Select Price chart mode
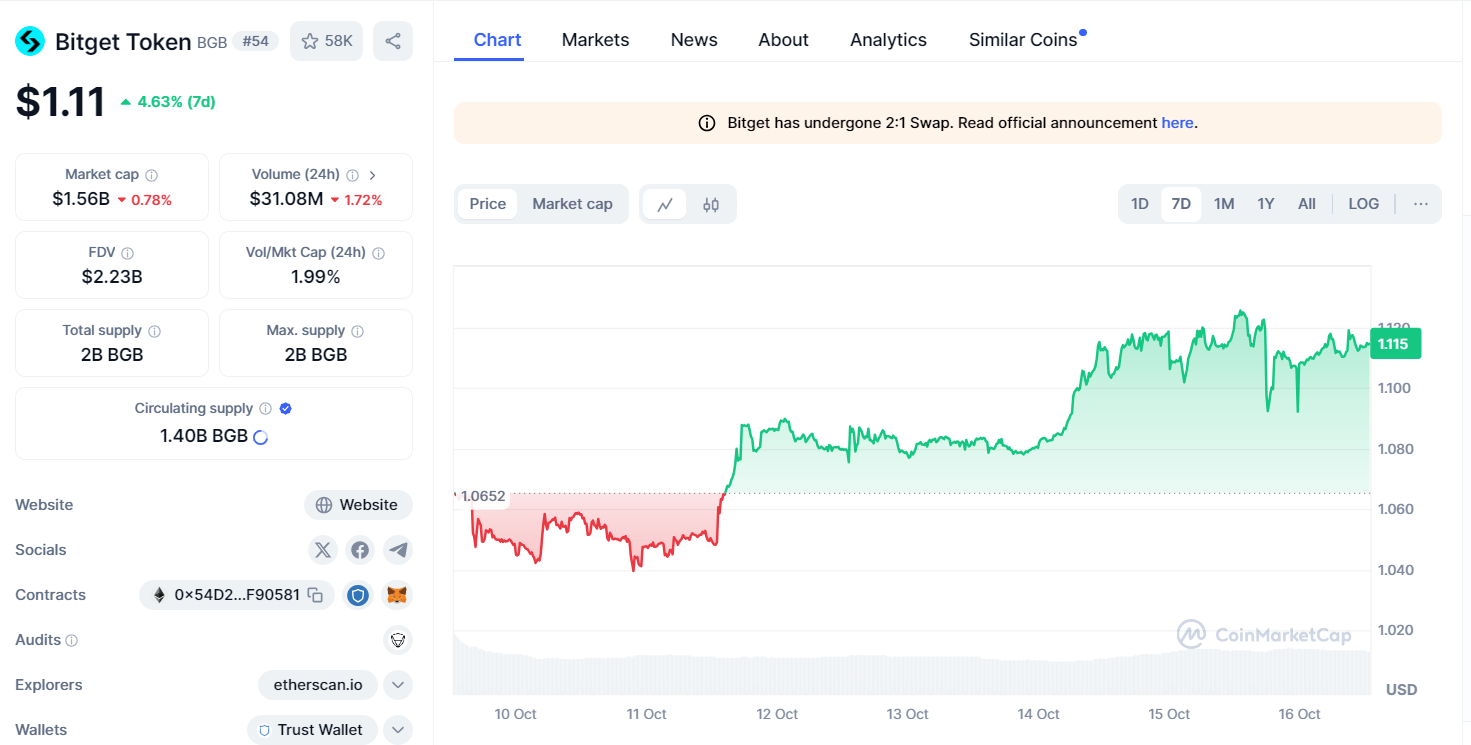 click(488, 204)
